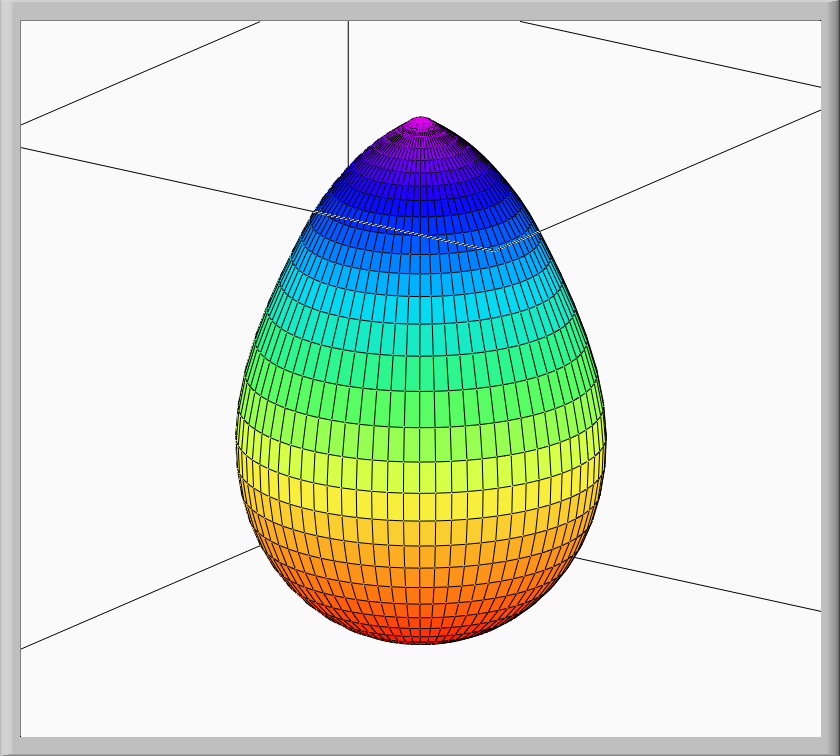The width and height of the screenshot is (840, 756).
Task: Select the diagonal box line in top-left corner
Action: point(140,72)
